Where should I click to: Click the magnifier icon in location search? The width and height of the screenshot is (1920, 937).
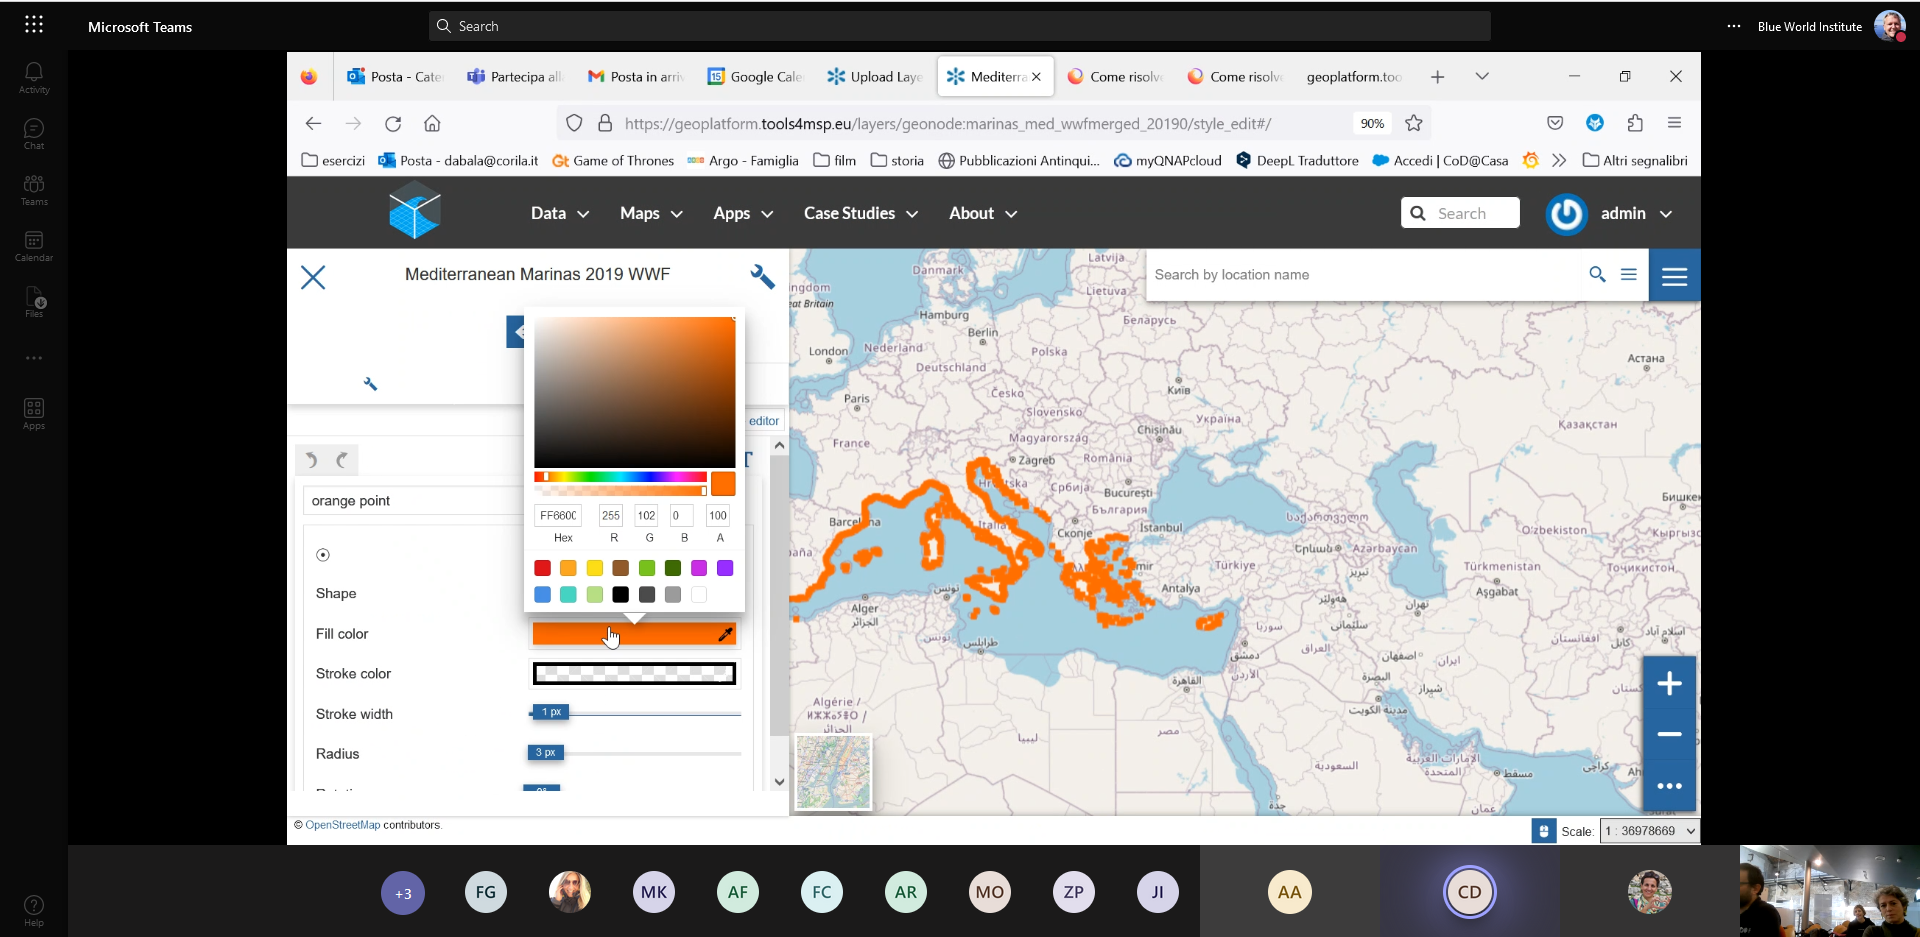coord(1597,274)
